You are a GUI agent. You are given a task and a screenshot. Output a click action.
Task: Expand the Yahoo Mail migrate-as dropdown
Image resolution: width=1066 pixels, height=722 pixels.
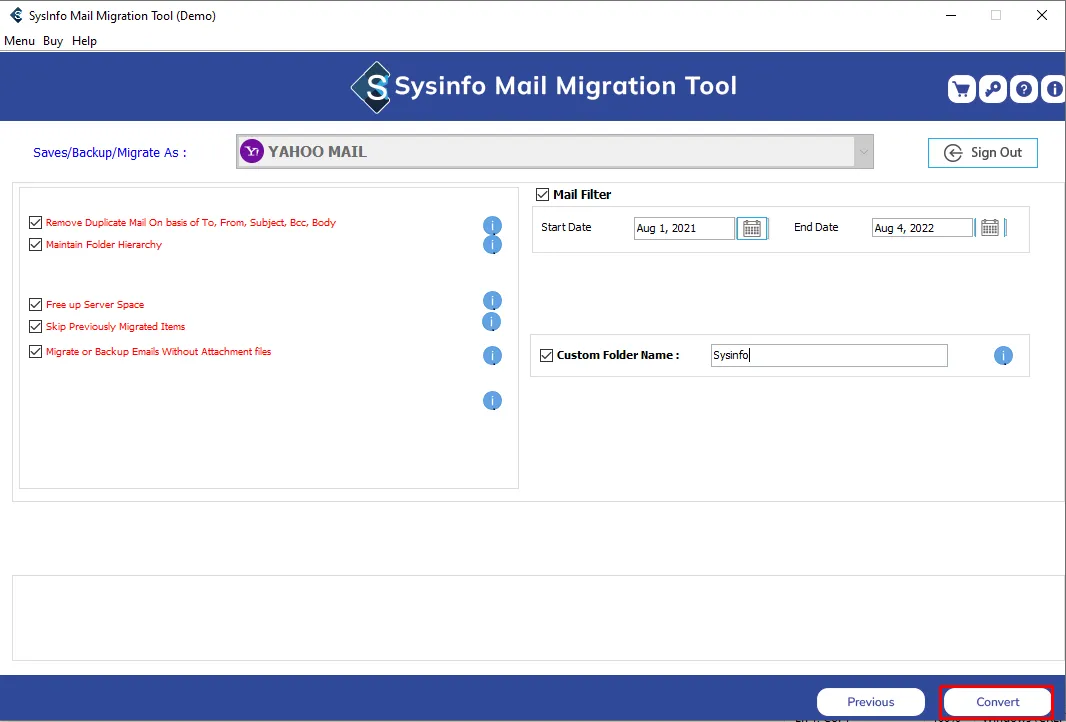863,152
